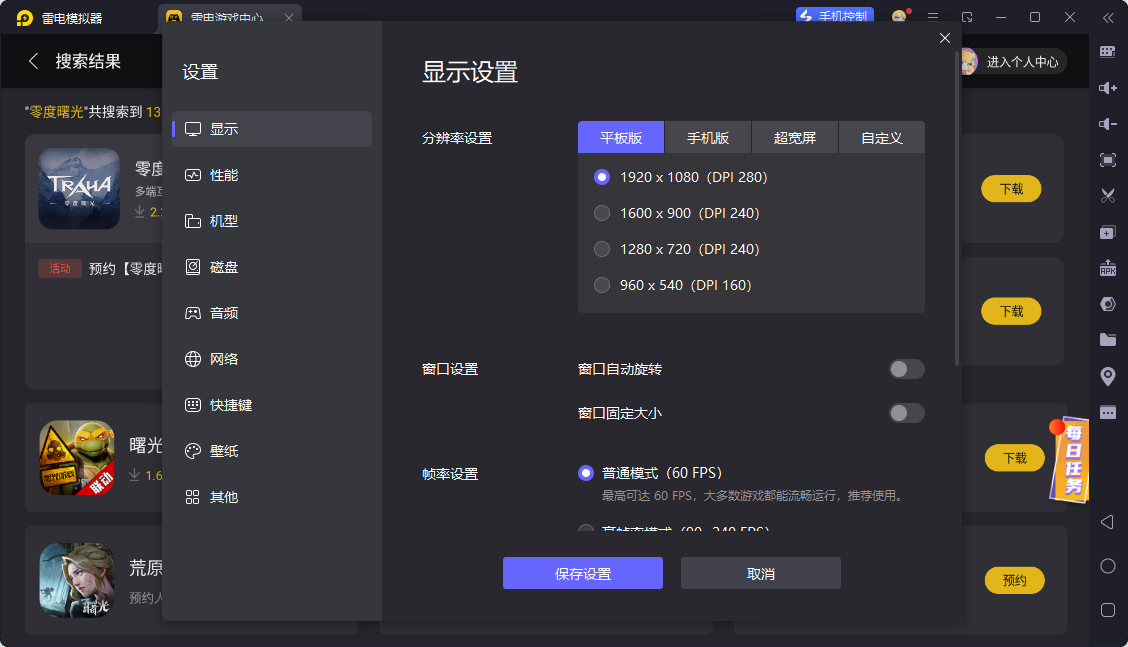Toggle 窗口自动旋转 switch
Screen dimensions: 1128x647
906,369
